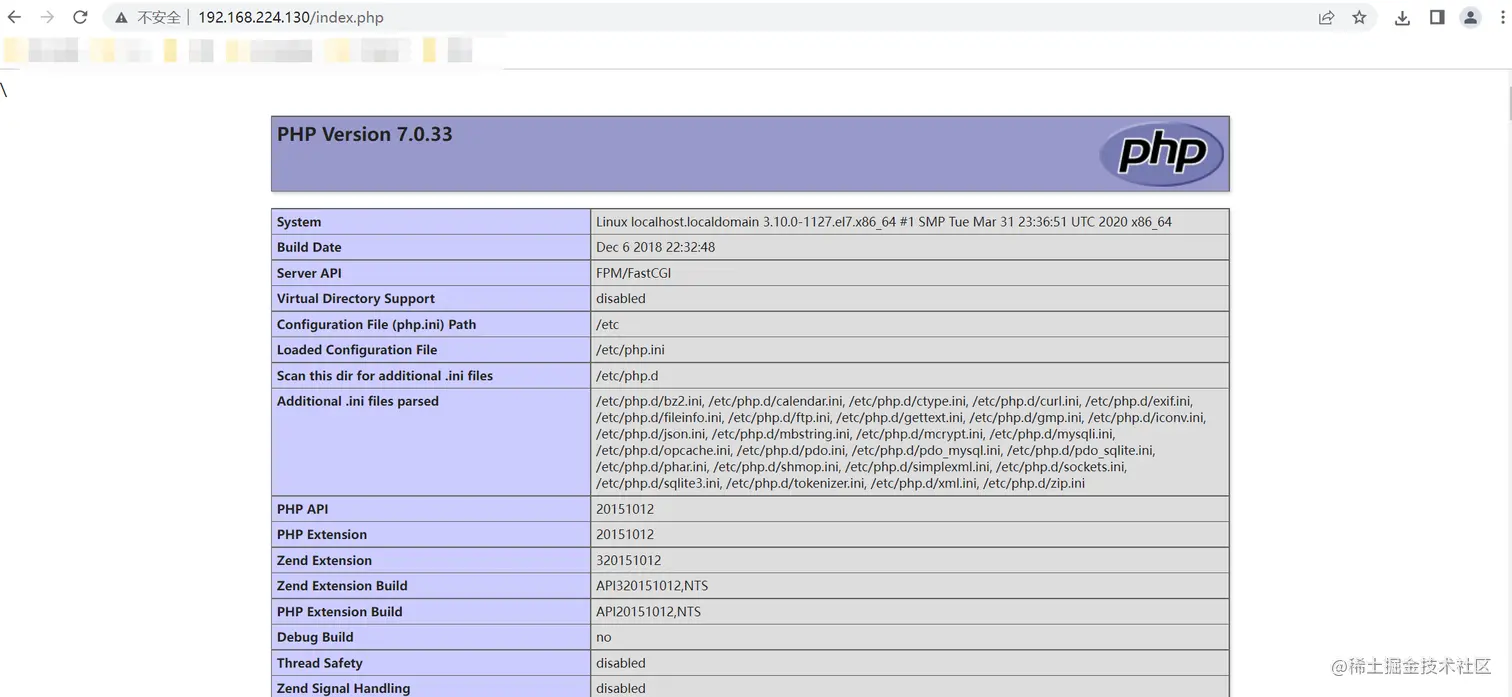Reload the page with the refresh icon
This screenshot has width=1512, height=697.
(x=79, y=17)
